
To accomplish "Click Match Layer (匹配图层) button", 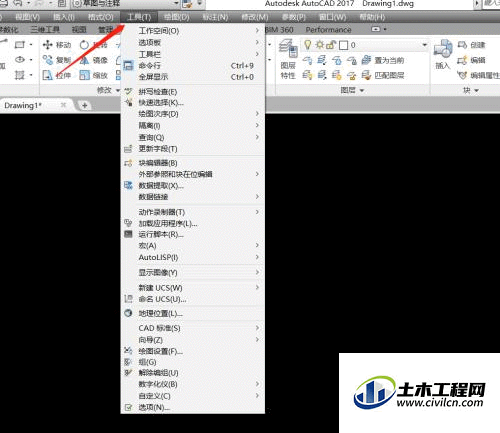I will (x=383, y=75).
